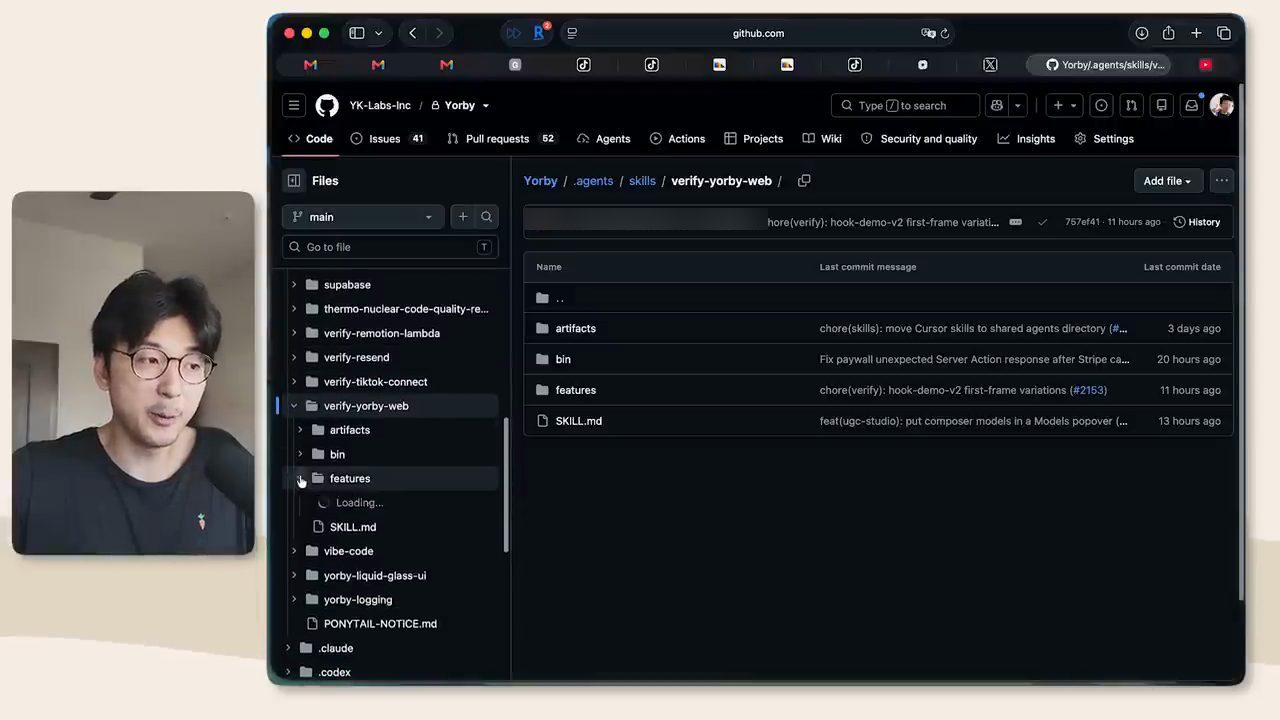The height and width of the screenshot is (720, 1280).
Task: Open the features folder in file list
Action: point(576,390)
